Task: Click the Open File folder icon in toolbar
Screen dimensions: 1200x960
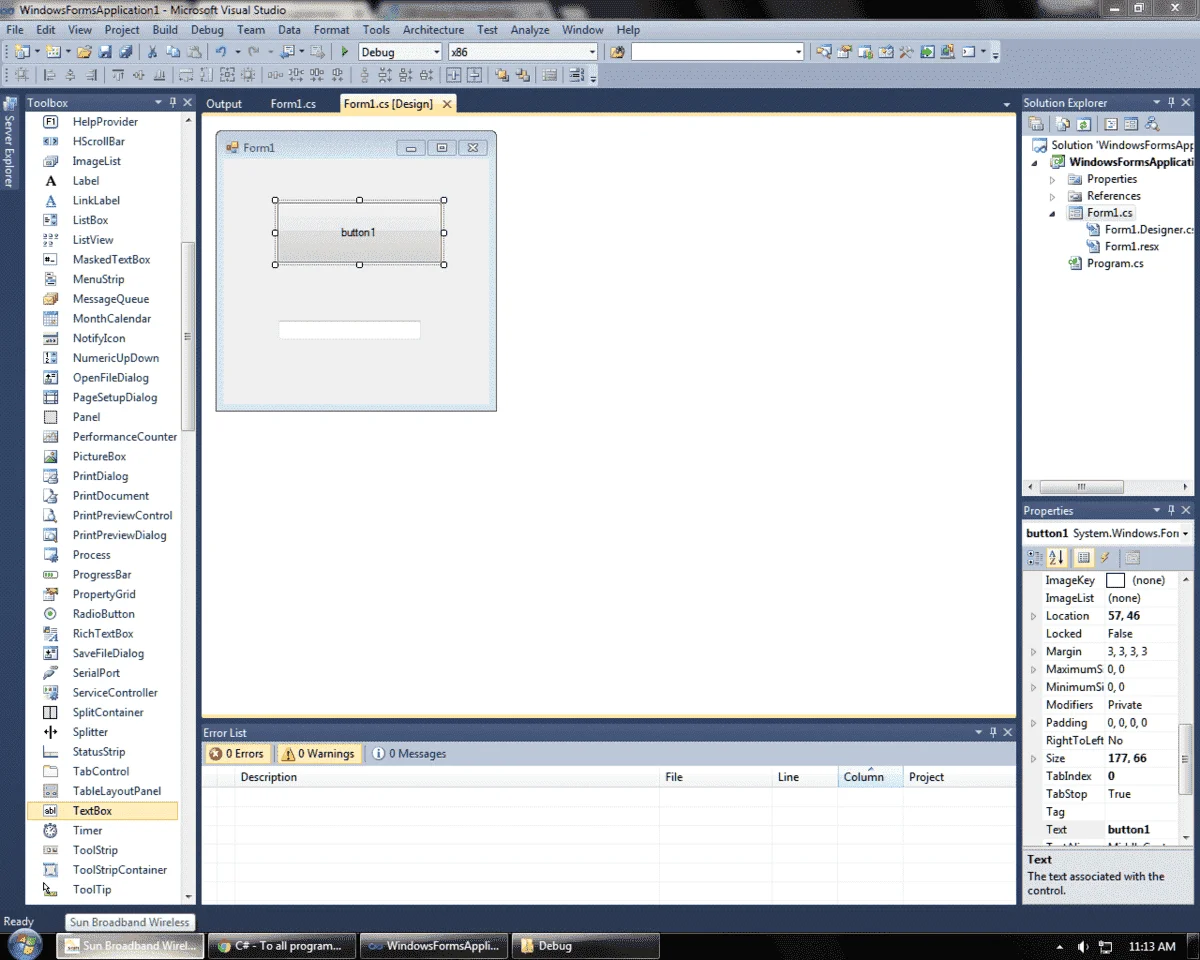Action: pyautogui.click(x=84, y=52)
